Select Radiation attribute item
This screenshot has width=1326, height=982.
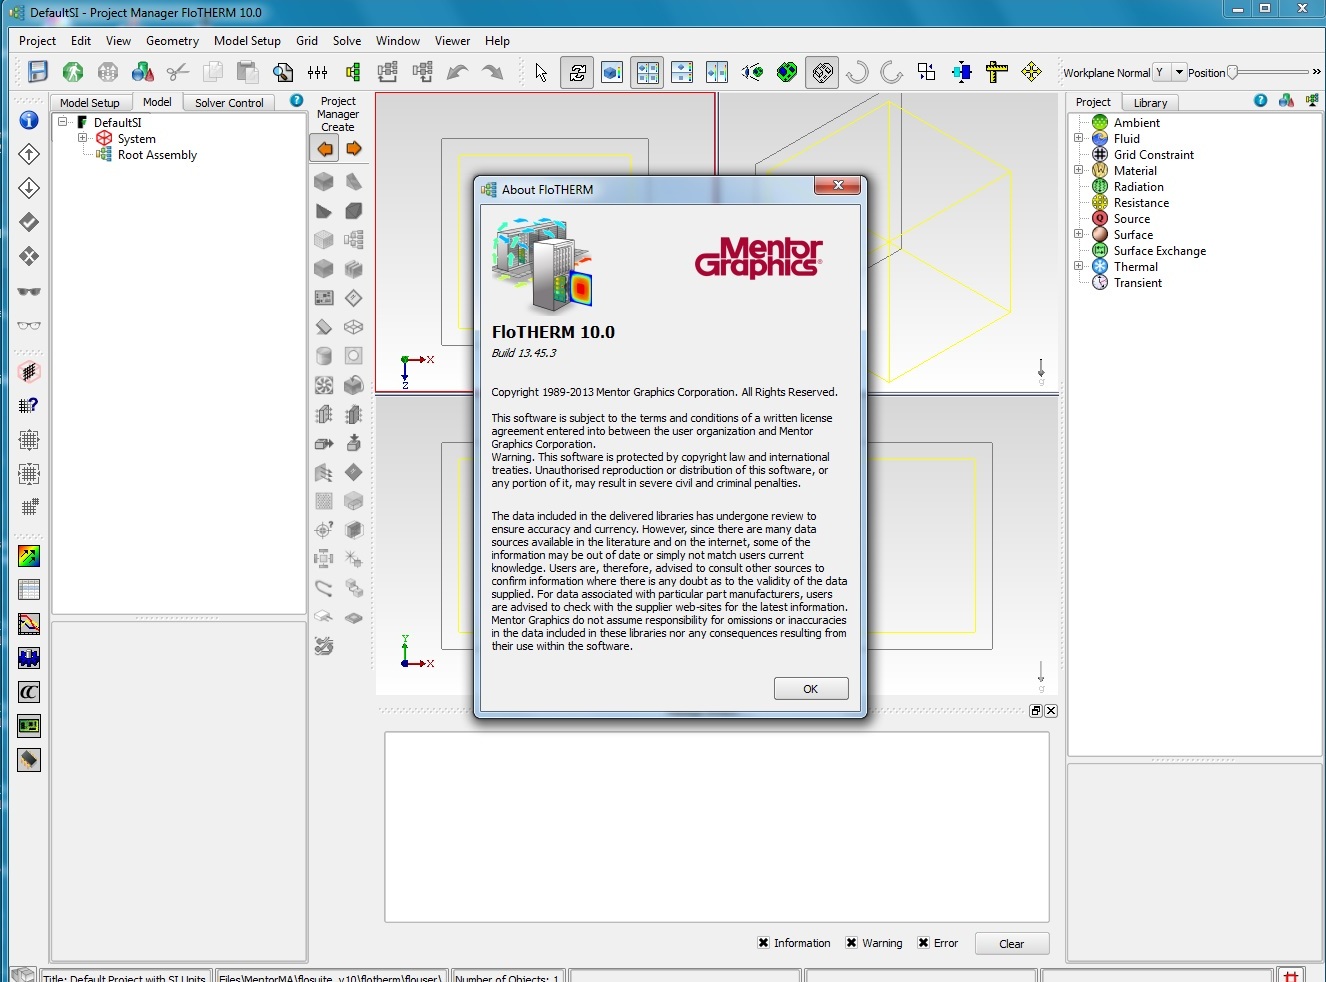[1139, 187]
